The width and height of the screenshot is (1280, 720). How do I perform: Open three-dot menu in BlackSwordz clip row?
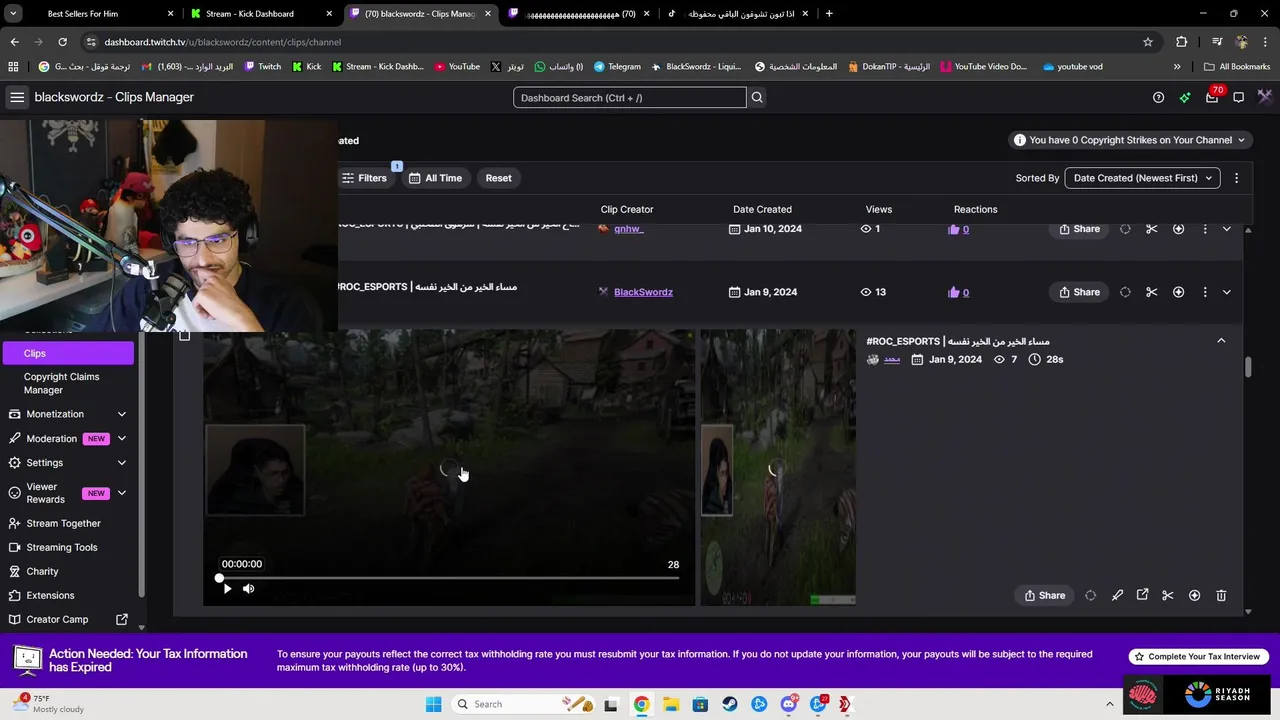(x=1204, y=292)
